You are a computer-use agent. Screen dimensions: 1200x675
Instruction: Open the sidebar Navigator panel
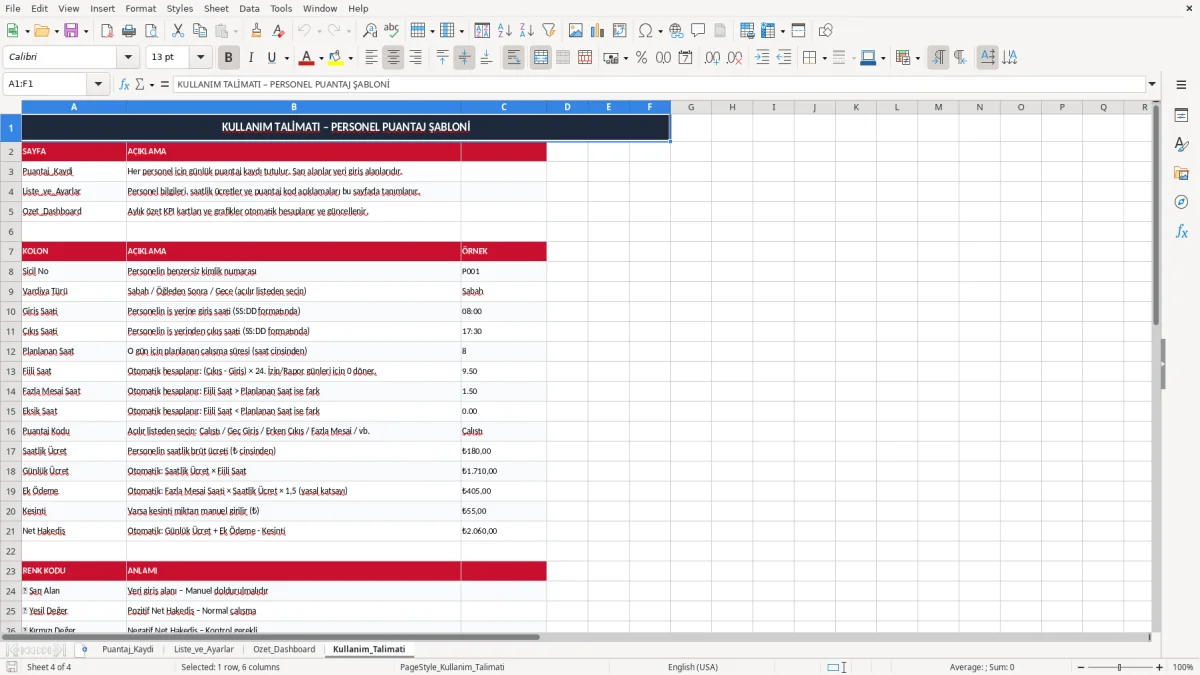coord(1181,202)
